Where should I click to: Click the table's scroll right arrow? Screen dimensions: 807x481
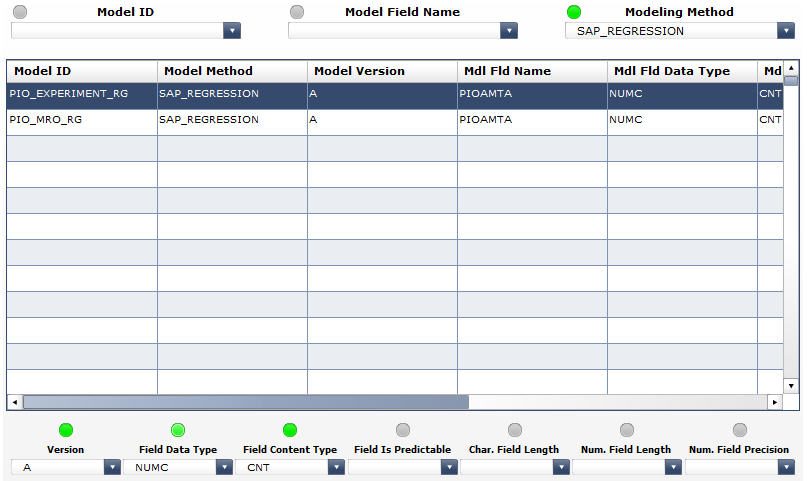(x=775, y=402)
